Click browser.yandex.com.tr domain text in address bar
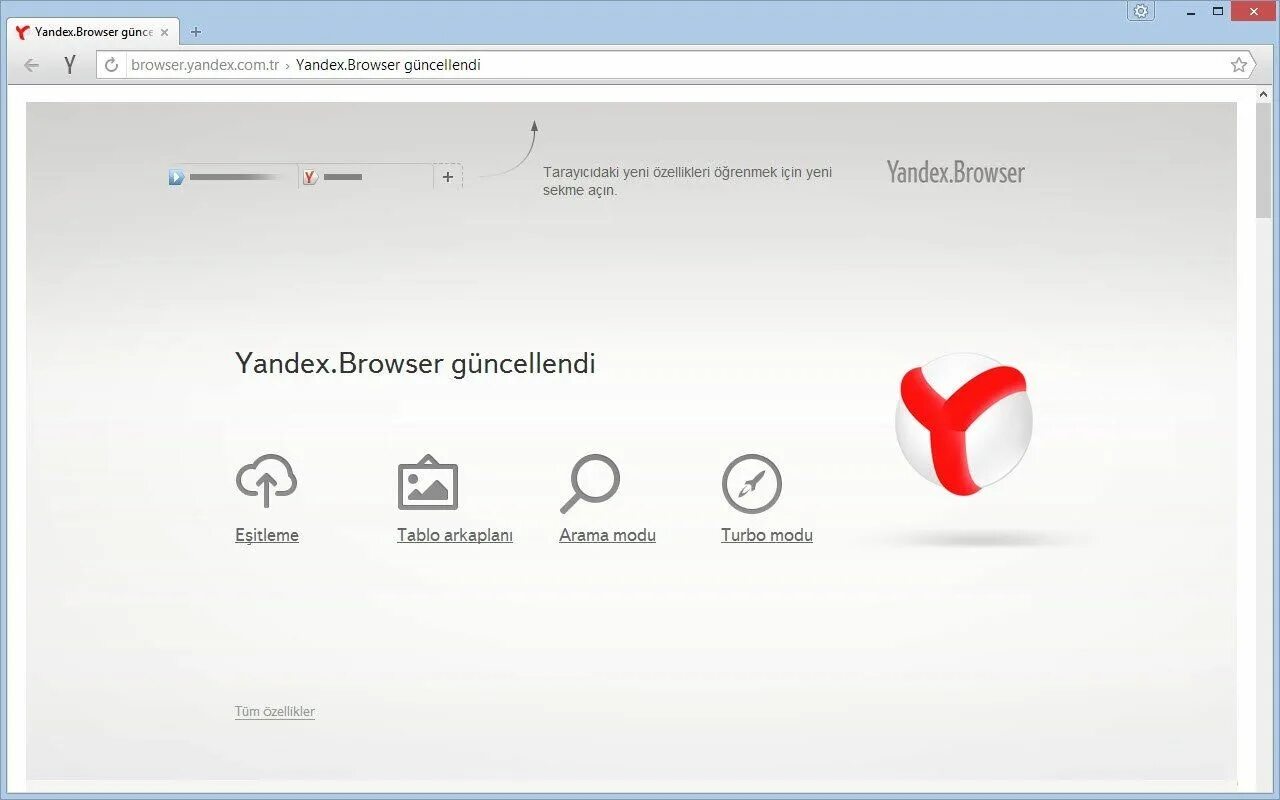The width and height of the screenshot is (1280, 800). coord(205,65)
